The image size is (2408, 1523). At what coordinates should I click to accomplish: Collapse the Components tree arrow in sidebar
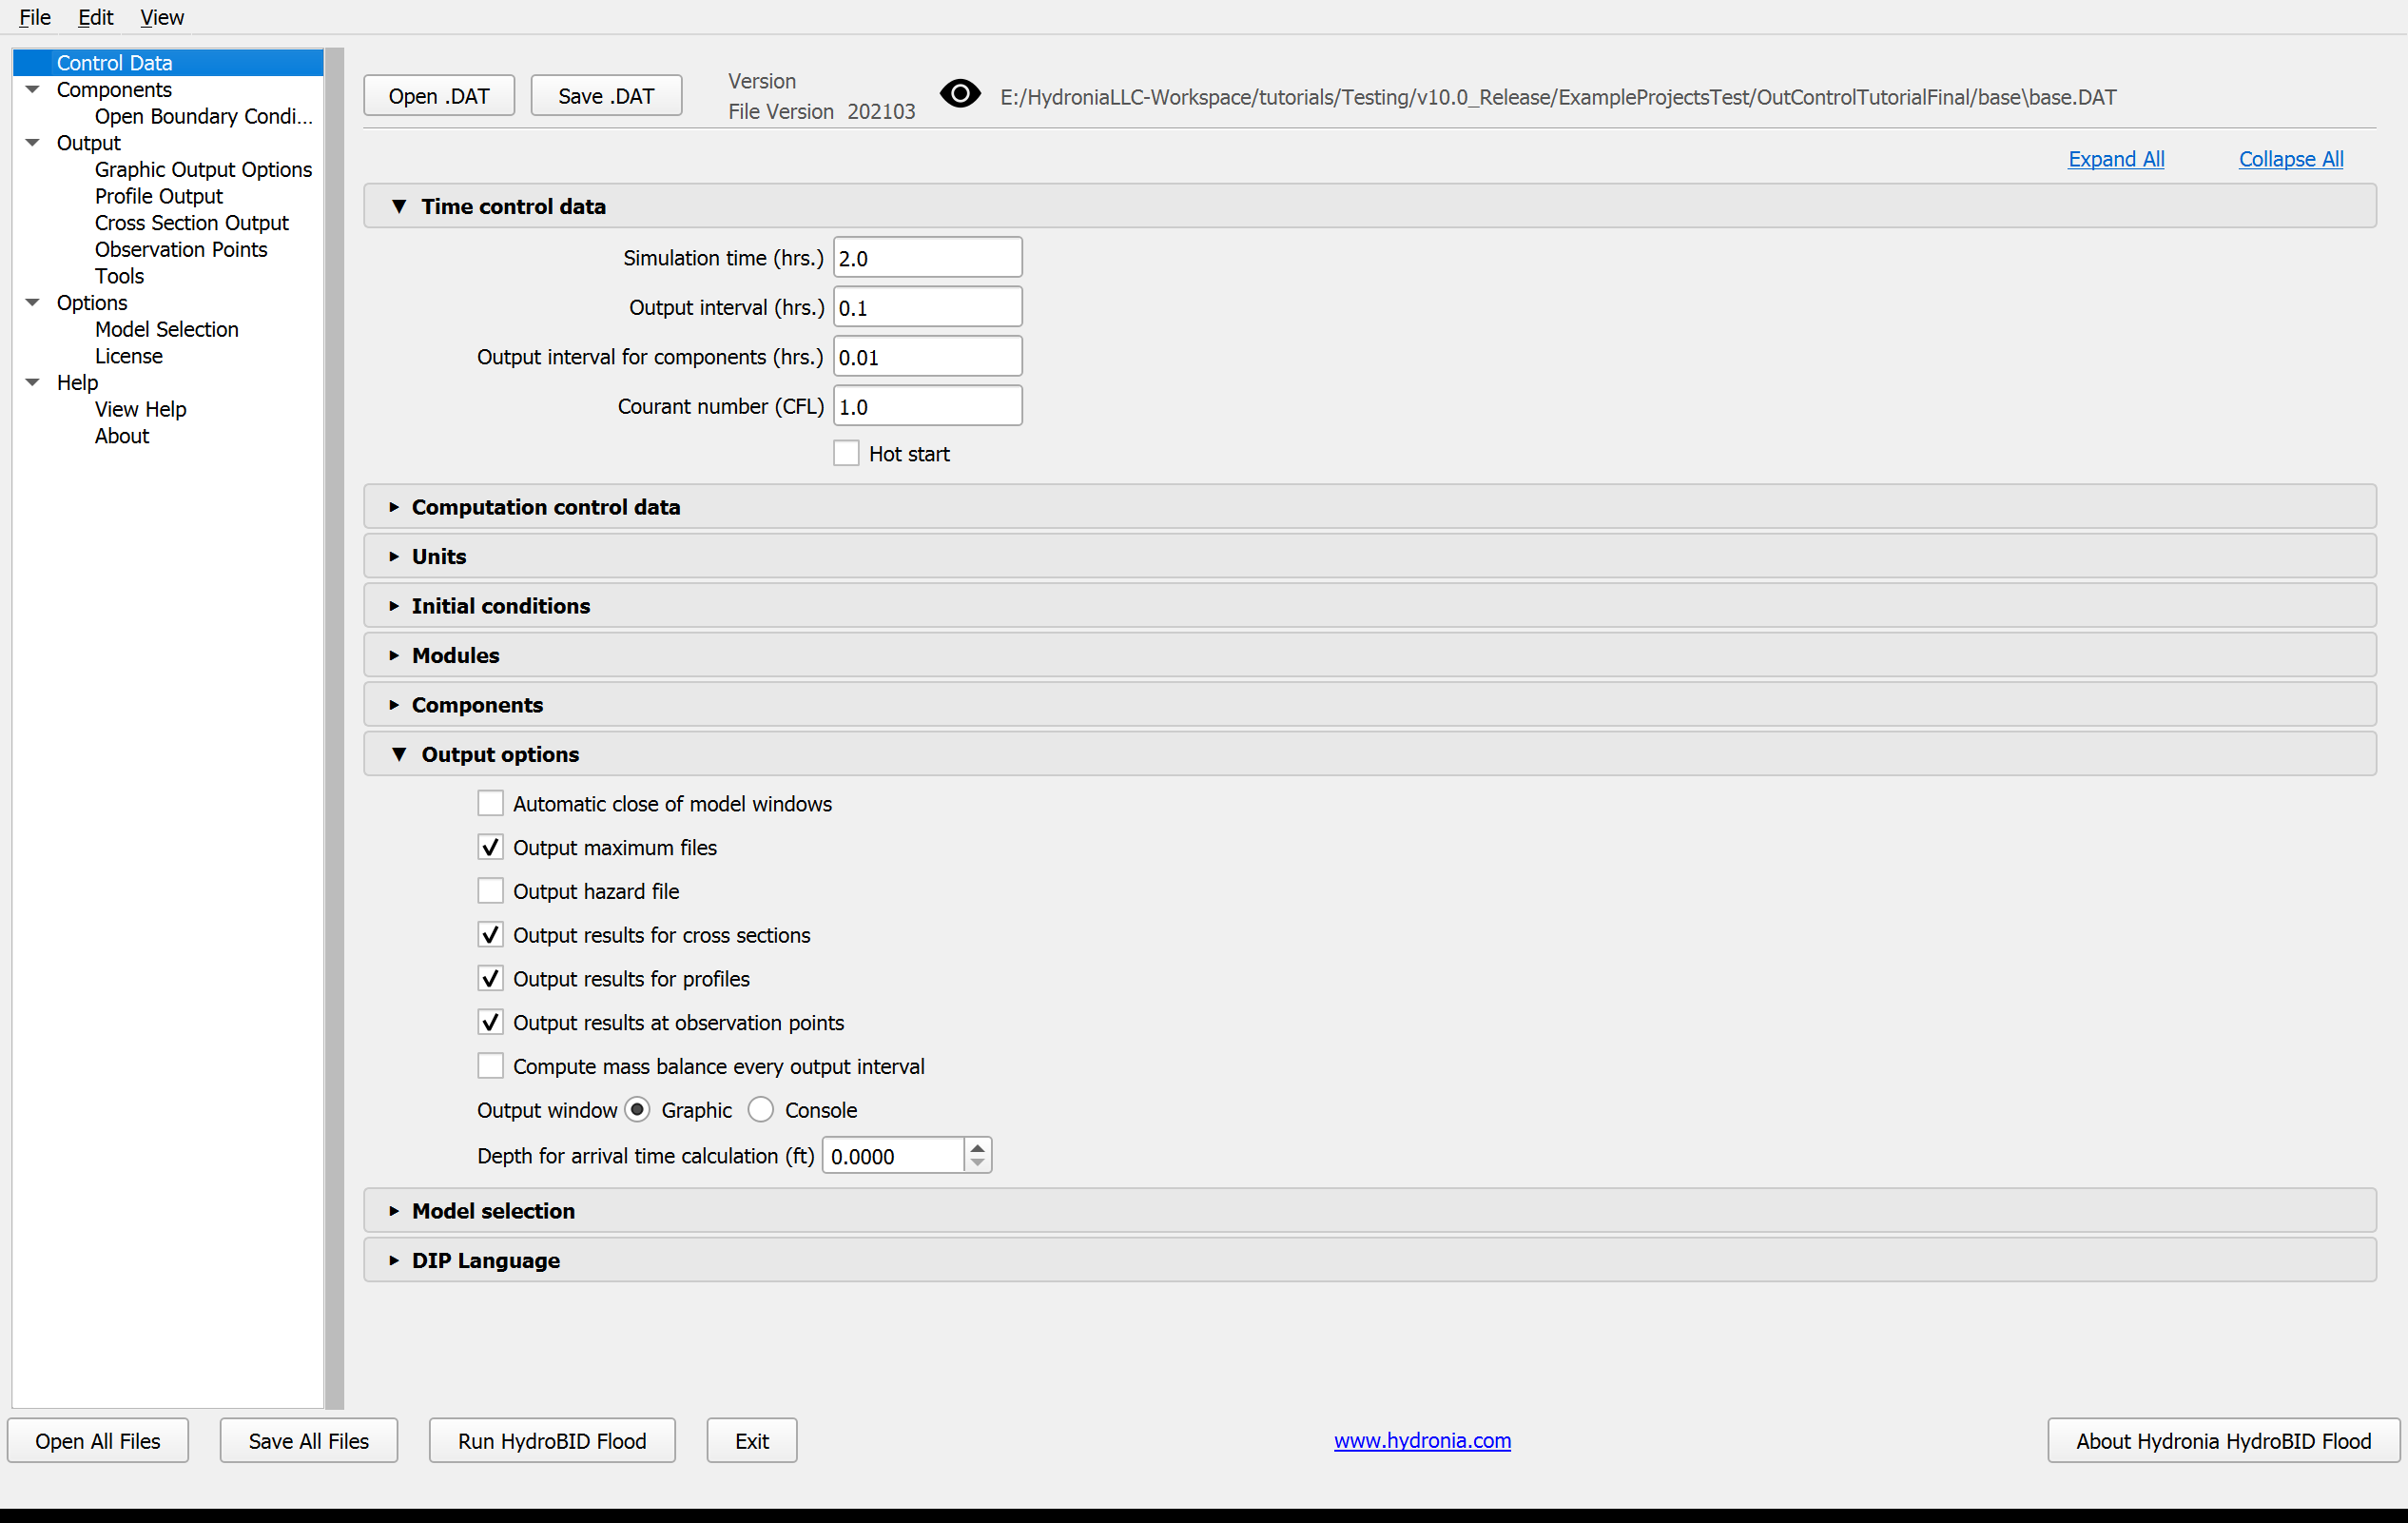click(x=32, y=89)
